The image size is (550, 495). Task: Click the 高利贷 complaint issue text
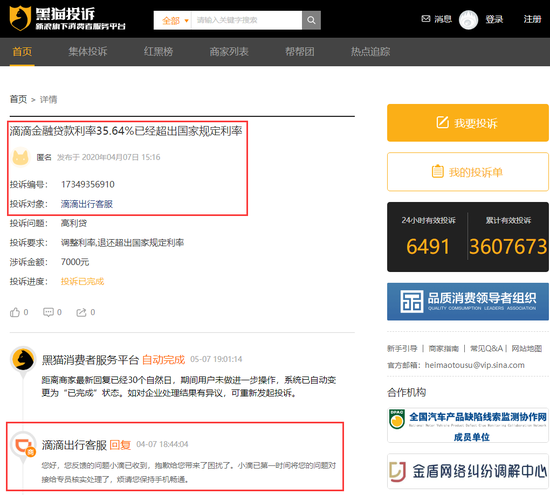(74, 223)
